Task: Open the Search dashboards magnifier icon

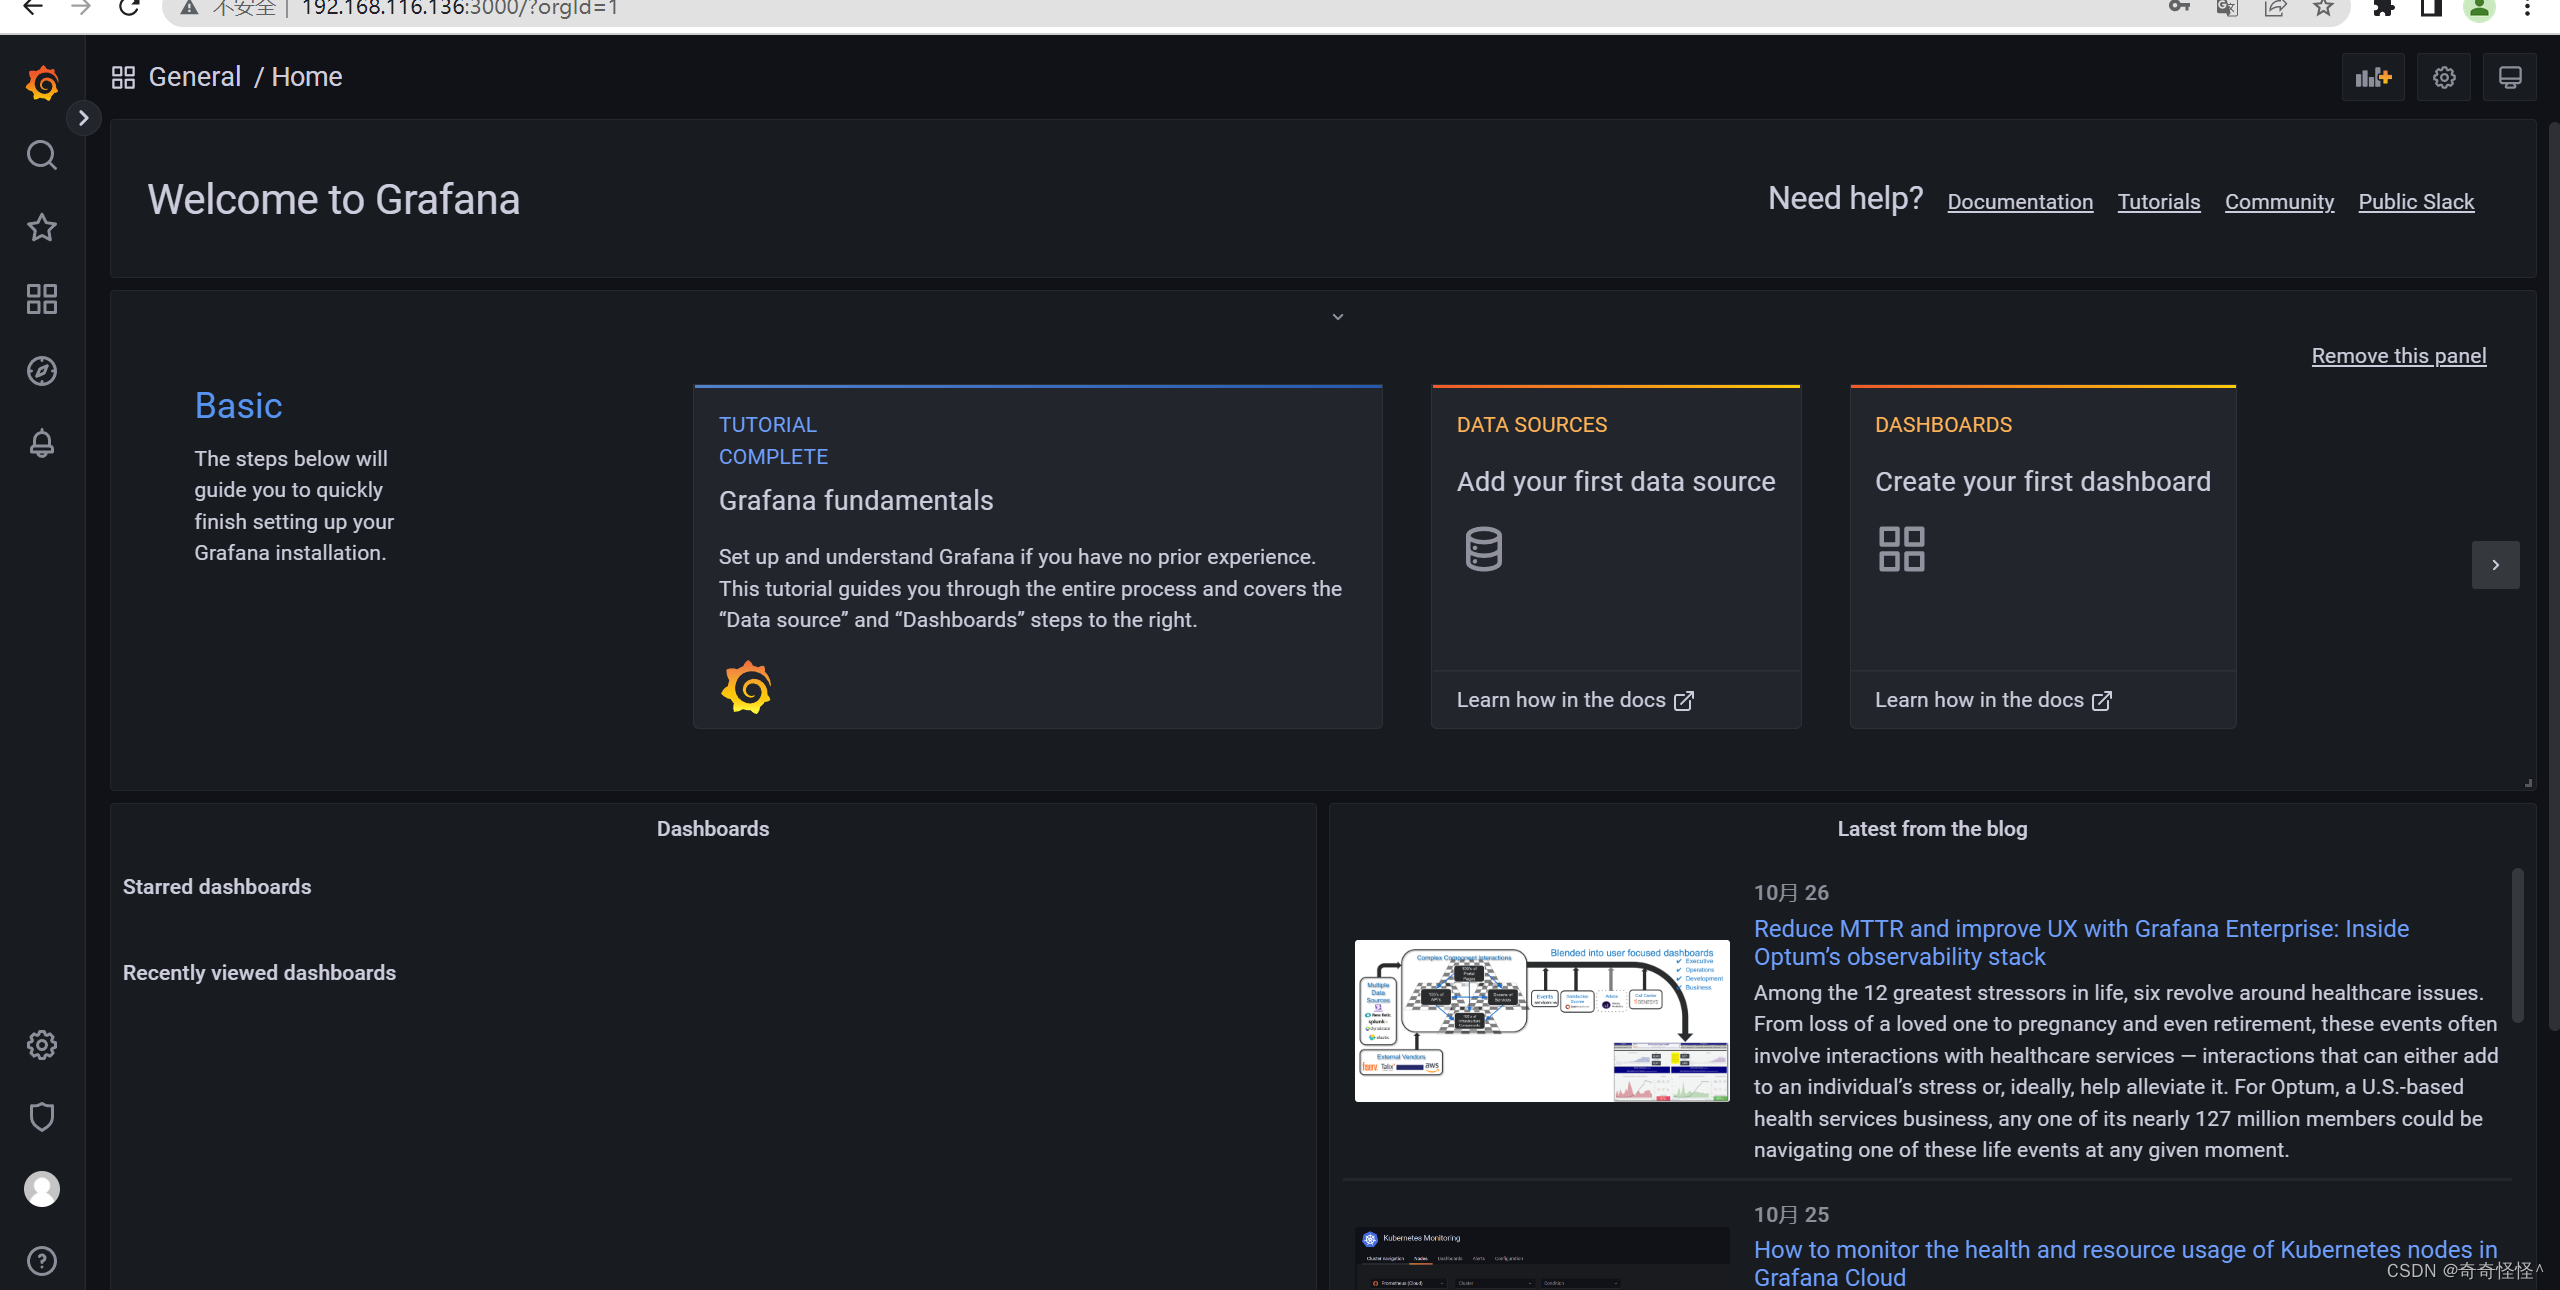Action: click(41, 155)
